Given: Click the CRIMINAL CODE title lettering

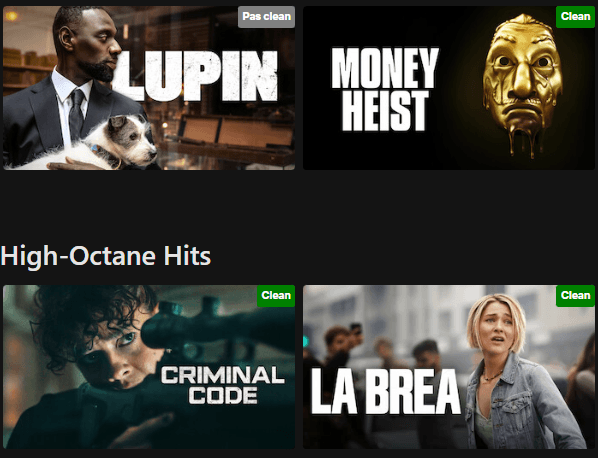Looking at the screenshot, I should 223,386.
